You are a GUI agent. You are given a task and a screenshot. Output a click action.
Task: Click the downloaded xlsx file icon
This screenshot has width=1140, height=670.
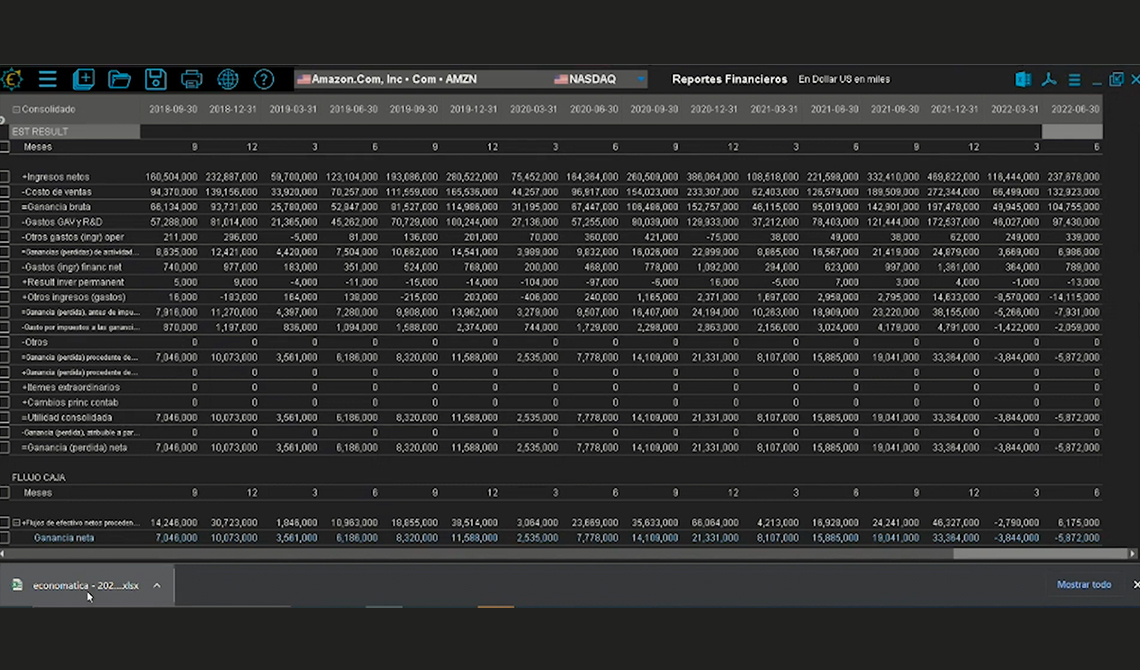(x=17, y=585)
